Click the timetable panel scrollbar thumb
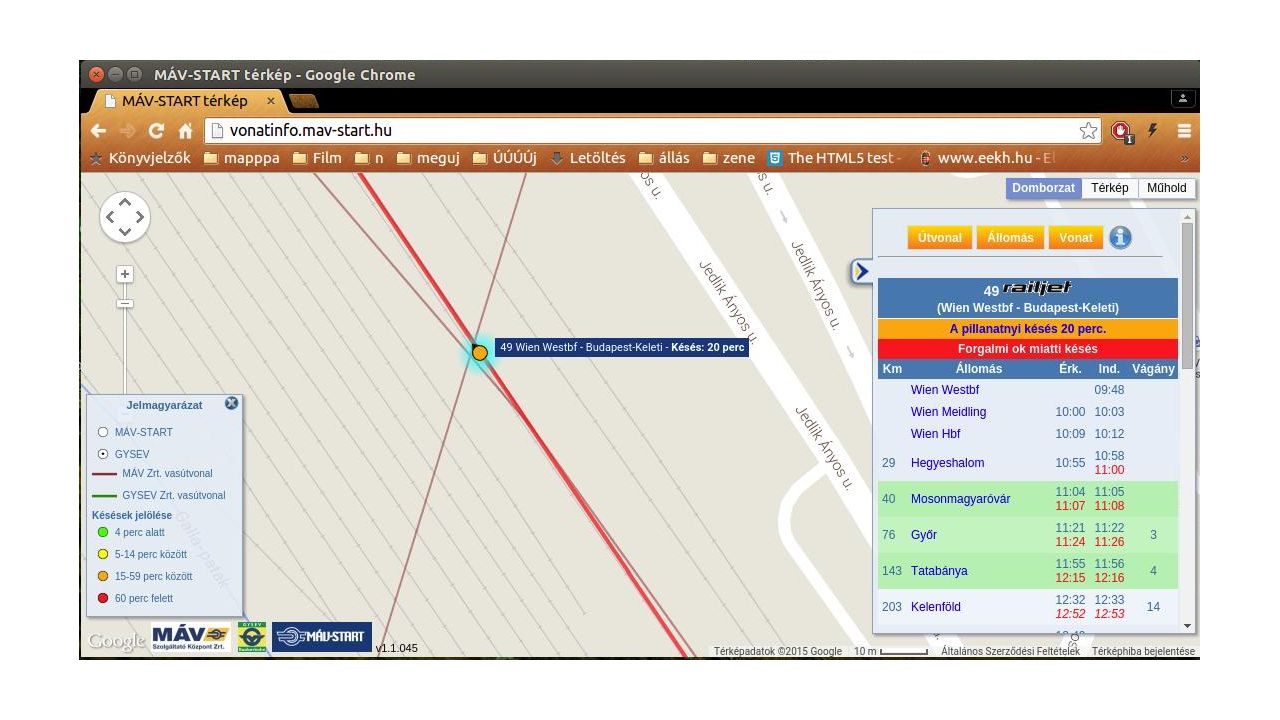Image resolution: width=1280 pixels, height=720 pixels. tap(1188, 295)
